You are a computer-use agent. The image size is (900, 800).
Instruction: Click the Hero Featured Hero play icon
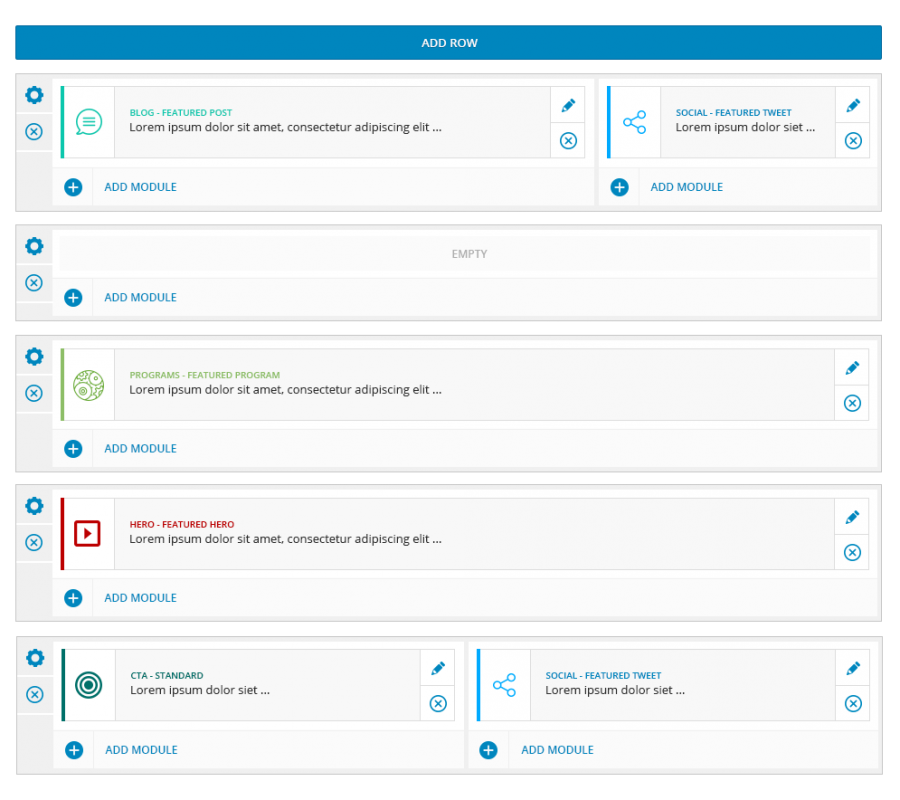click(x=87, y=533)
